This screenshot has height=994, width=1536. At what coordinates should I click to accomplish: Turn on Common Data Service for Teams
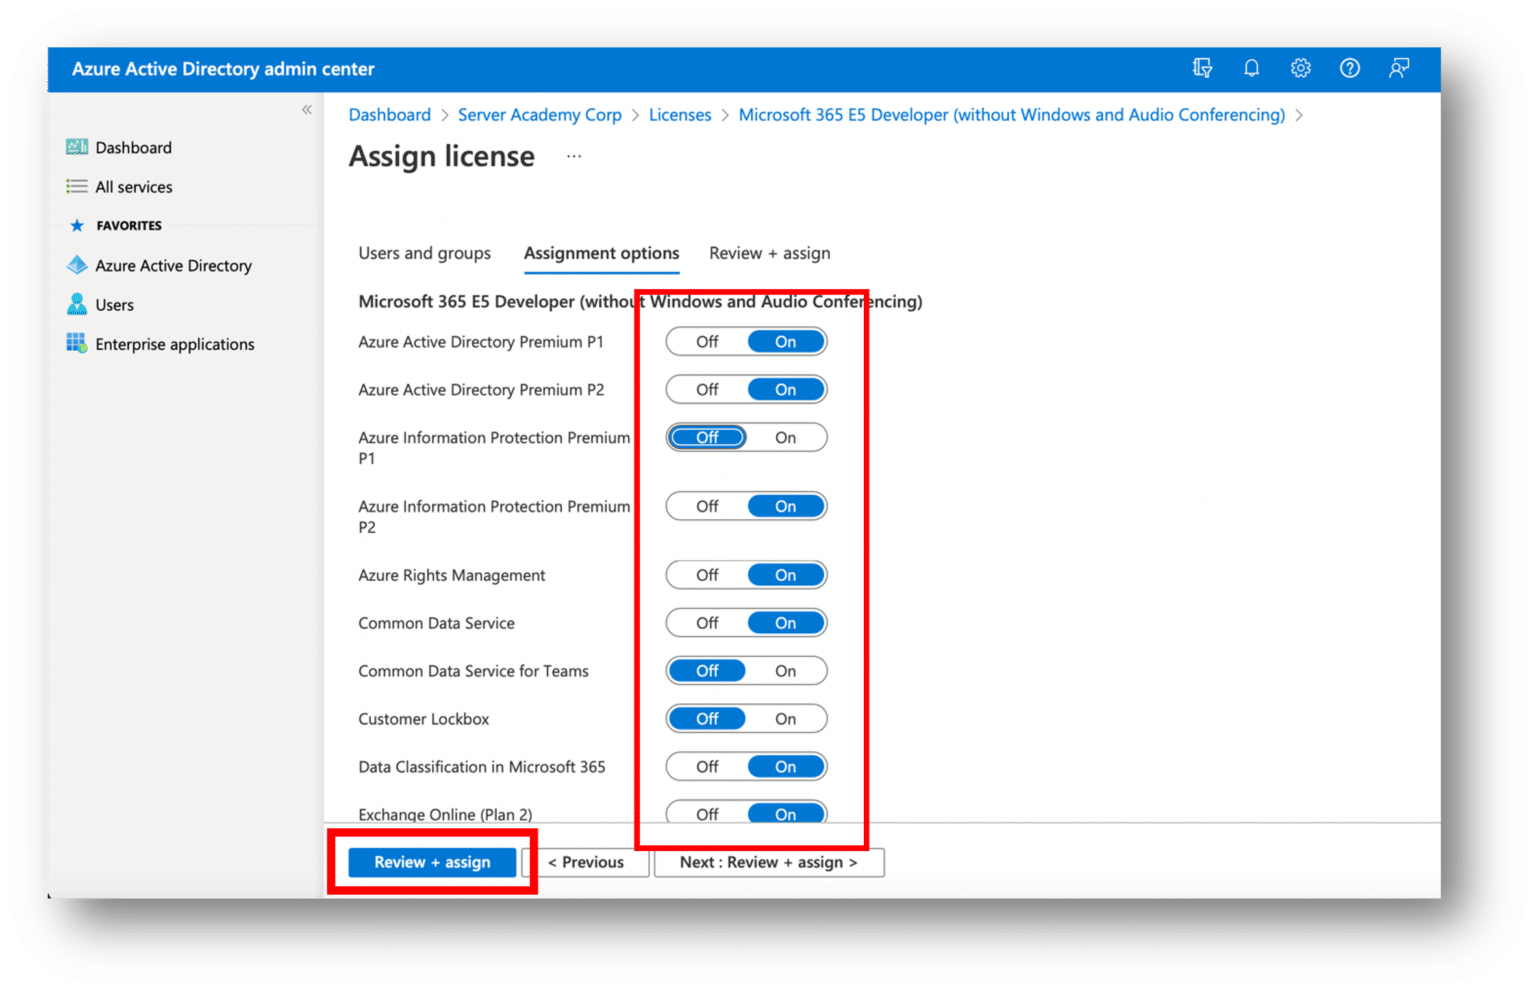(x=785, y=671)
